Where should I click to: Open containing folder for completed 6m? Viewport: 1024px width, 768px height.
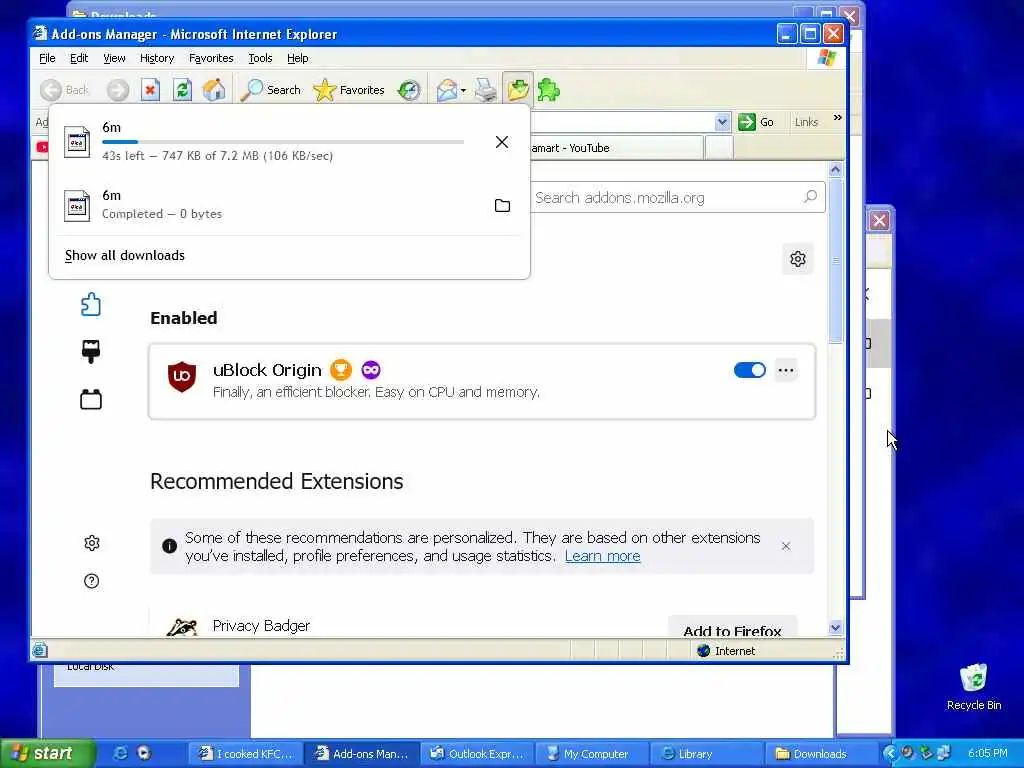click(x=502, y=206)
